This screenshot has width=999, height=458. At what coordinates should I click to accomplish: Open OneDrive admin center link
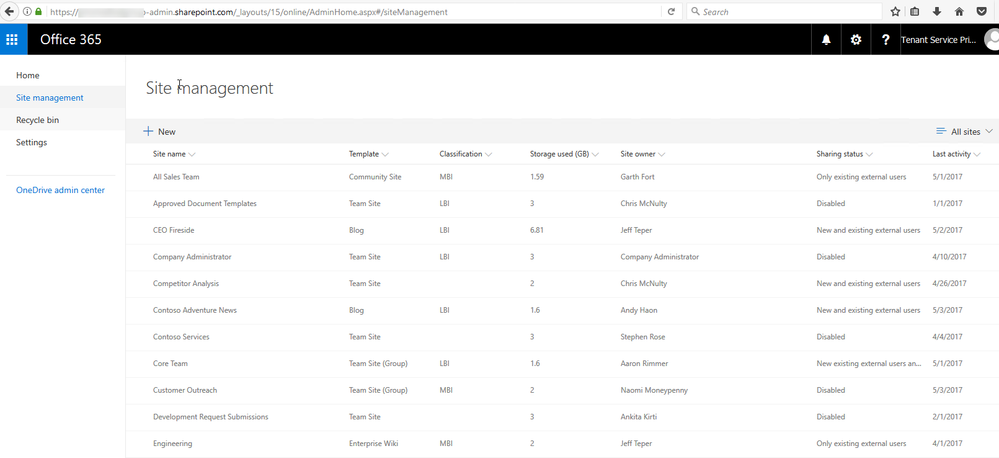pos(61,190)
